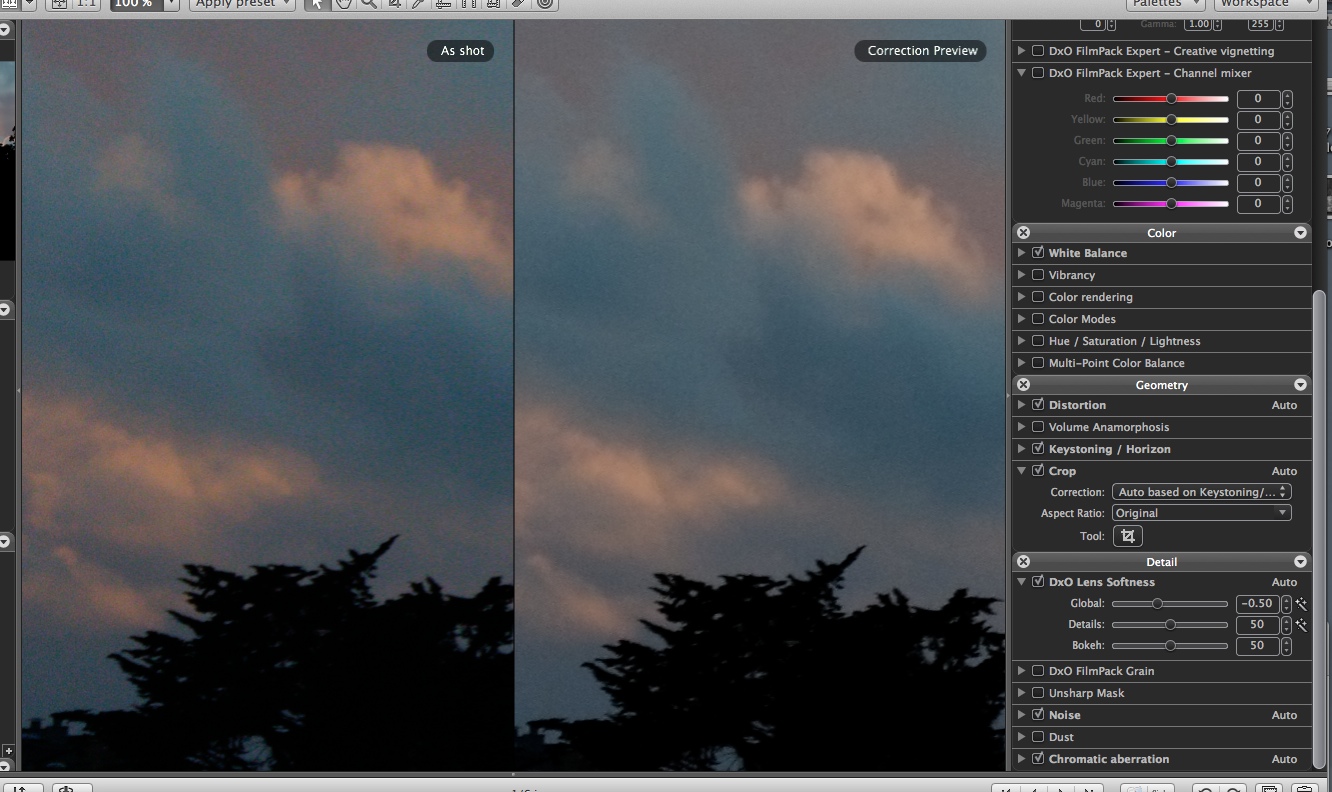
Task: Click the As shot label on image
Action: [461, 51]
